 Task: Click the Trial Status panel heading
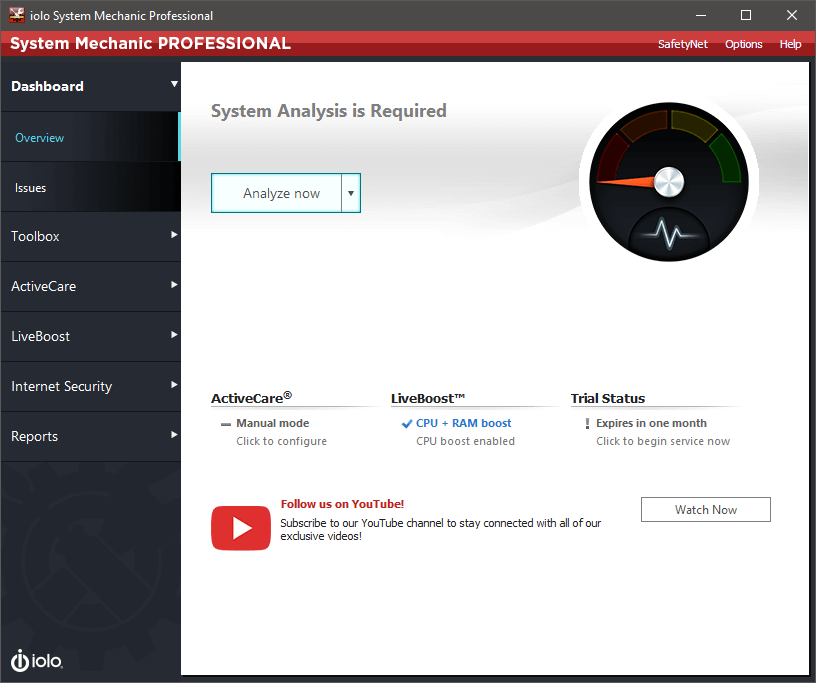tap(608, 398)
